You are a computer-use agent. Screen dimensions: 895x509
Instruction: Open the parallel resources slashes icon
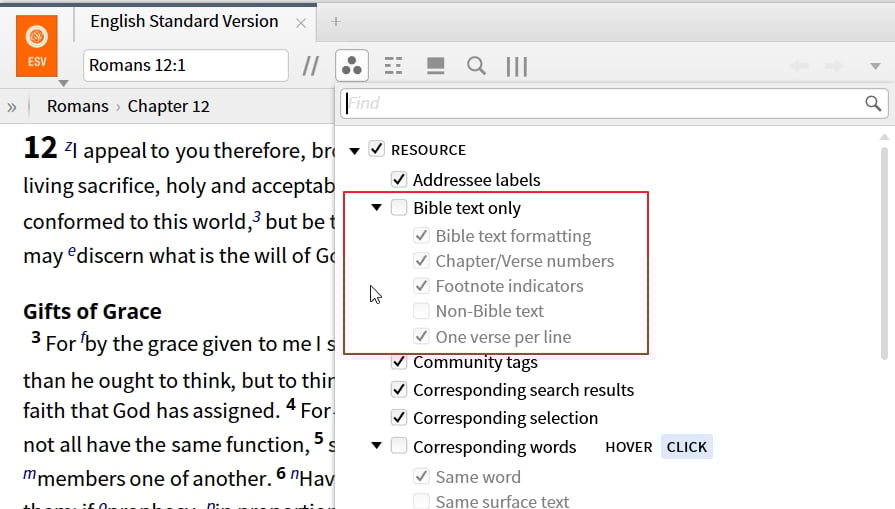pos(311,66)
